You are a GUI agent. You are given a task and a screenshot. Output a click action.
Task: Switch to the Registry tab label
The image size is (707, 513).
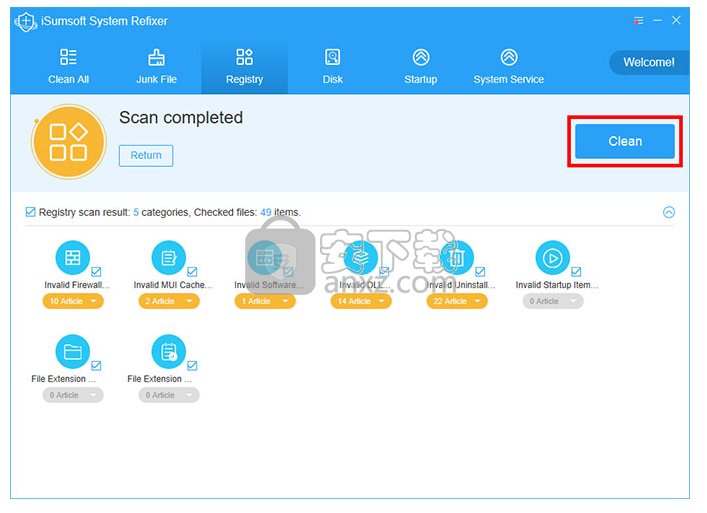tap(244, 79)
